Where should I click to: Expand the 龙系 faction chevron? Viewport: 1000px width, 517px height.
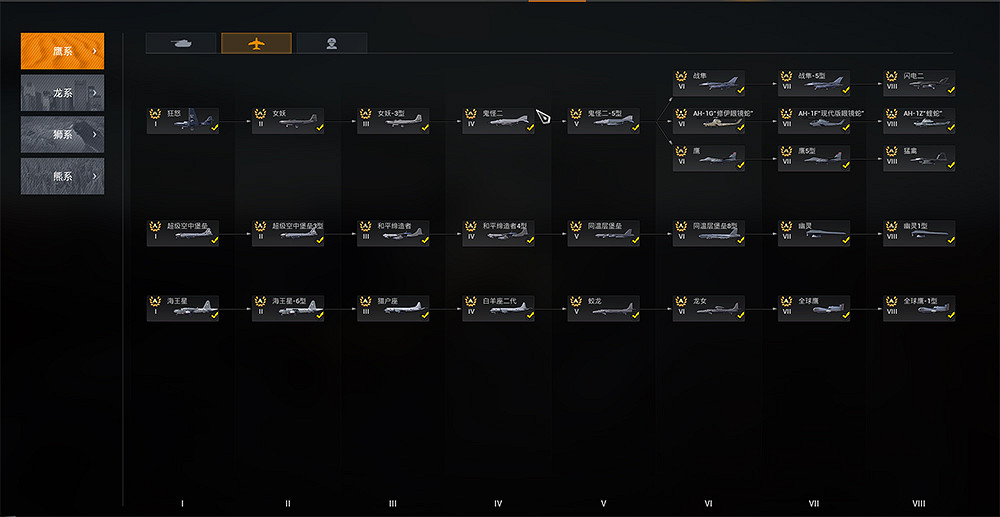point(94,93)
